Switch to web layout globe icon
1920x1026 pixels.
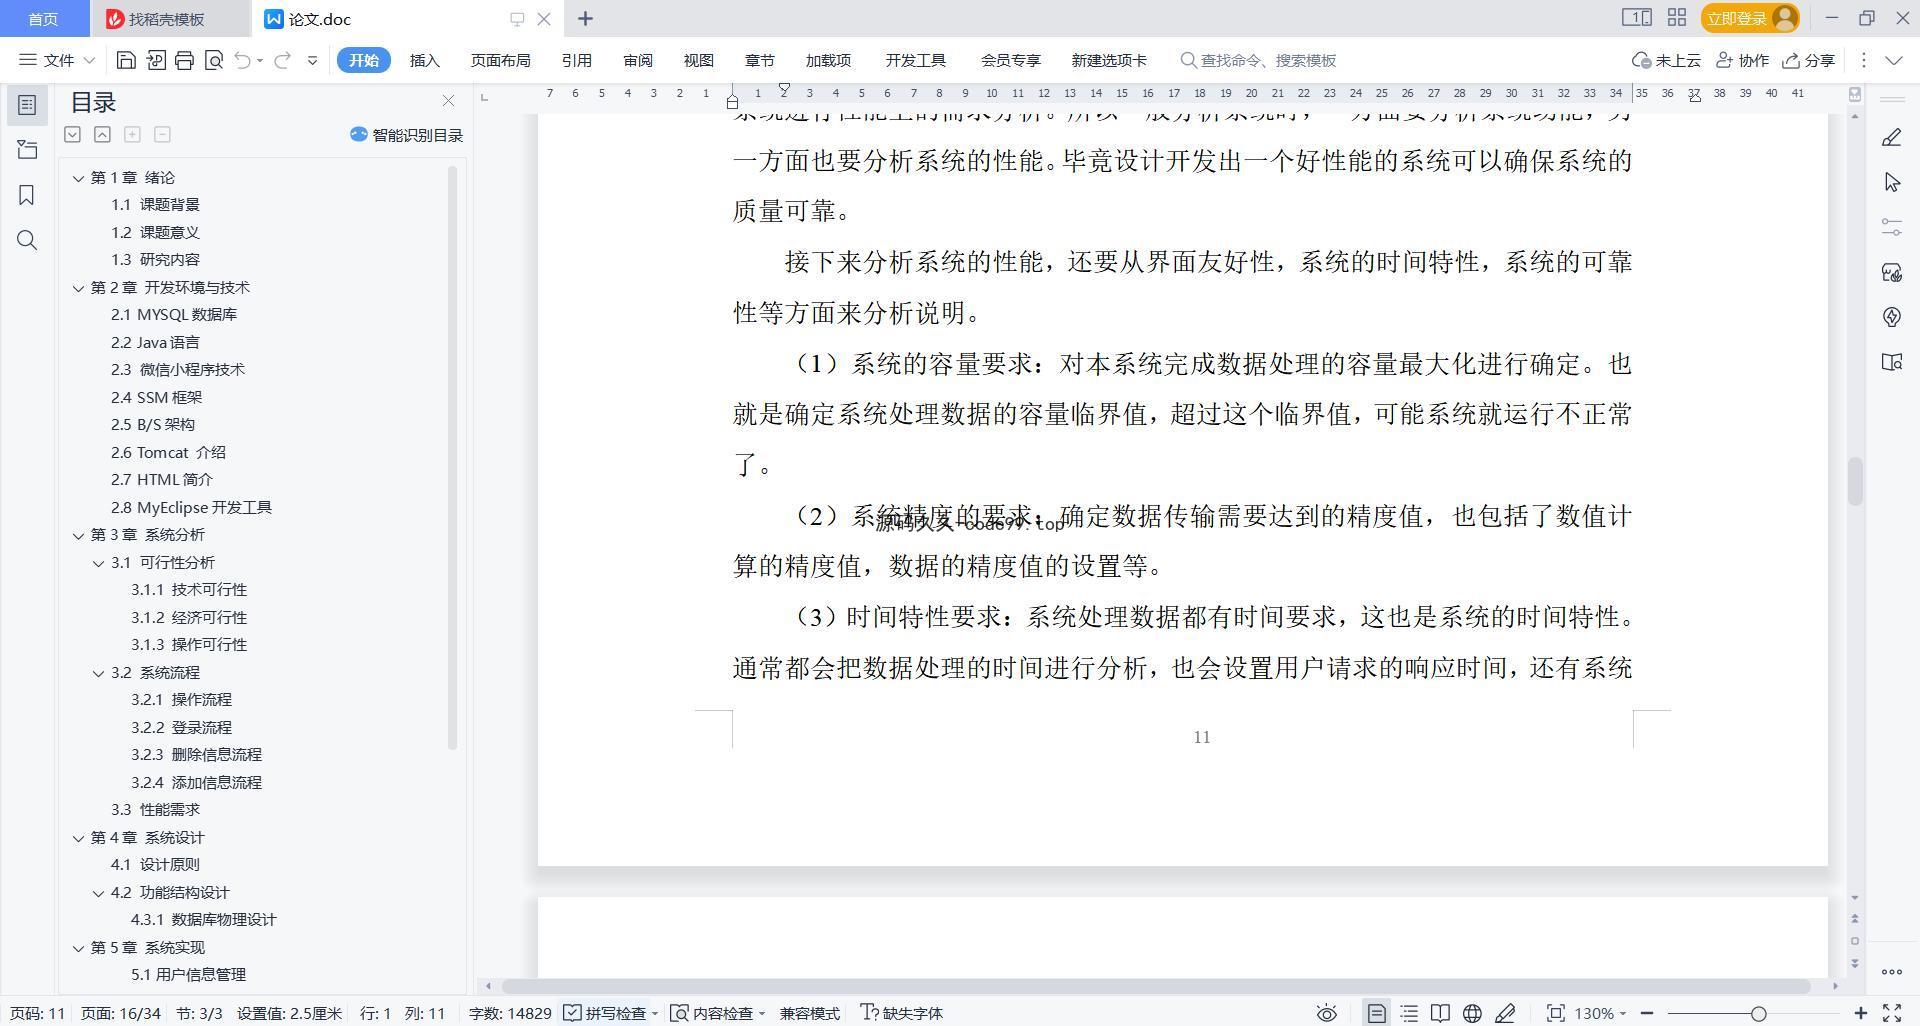point(1472,1013)
